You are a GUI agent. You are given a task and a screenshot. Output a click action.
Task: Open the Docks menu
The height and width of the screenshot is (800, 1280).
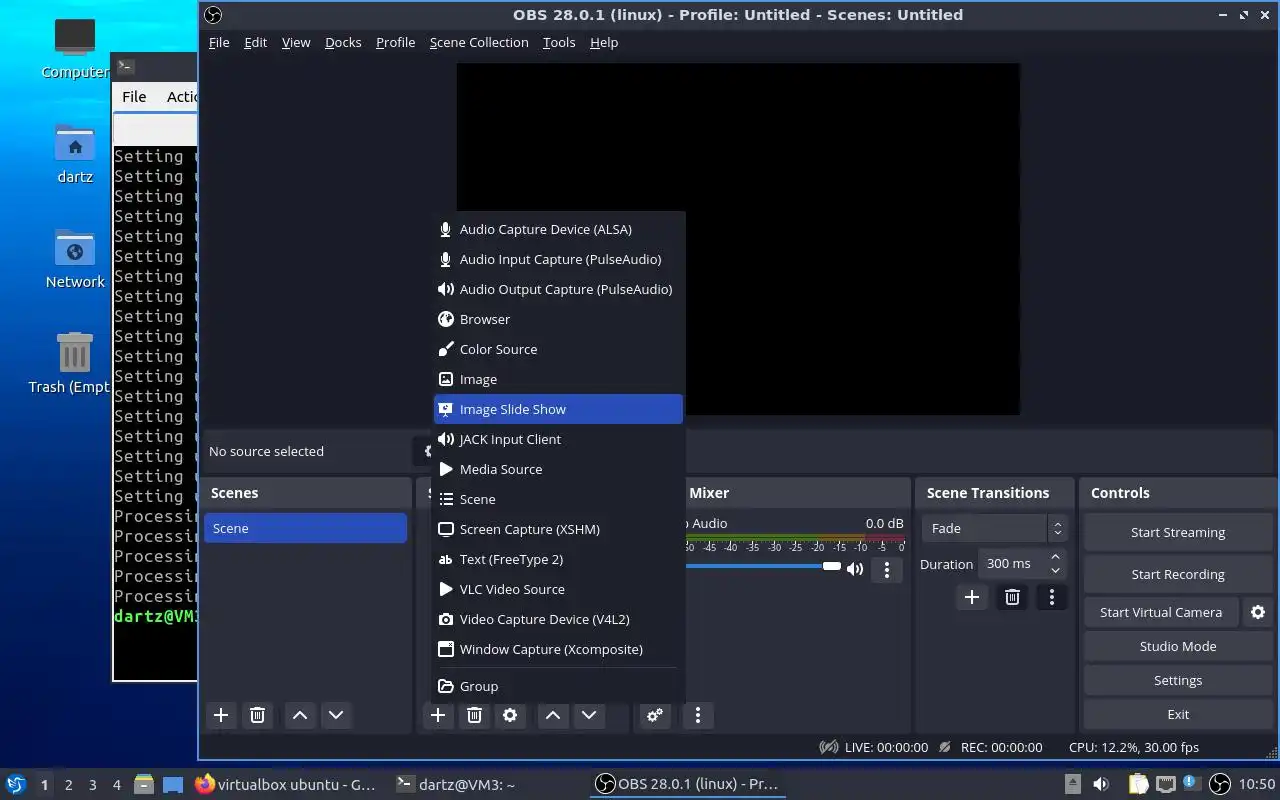(x=343, y=42)
